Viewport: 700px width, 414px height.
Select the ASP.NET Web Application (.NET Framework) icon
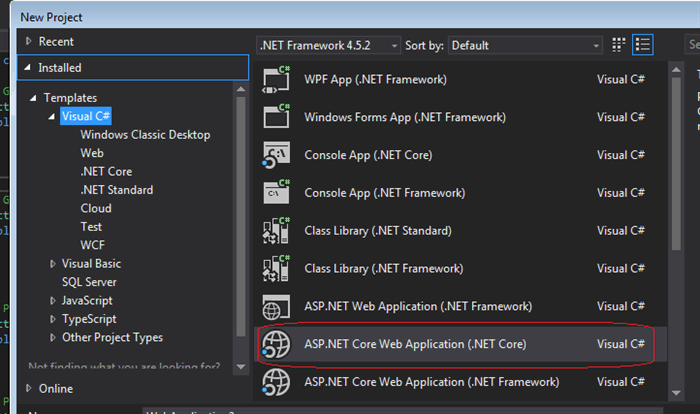pyautogui.click(x=276, y=306)
